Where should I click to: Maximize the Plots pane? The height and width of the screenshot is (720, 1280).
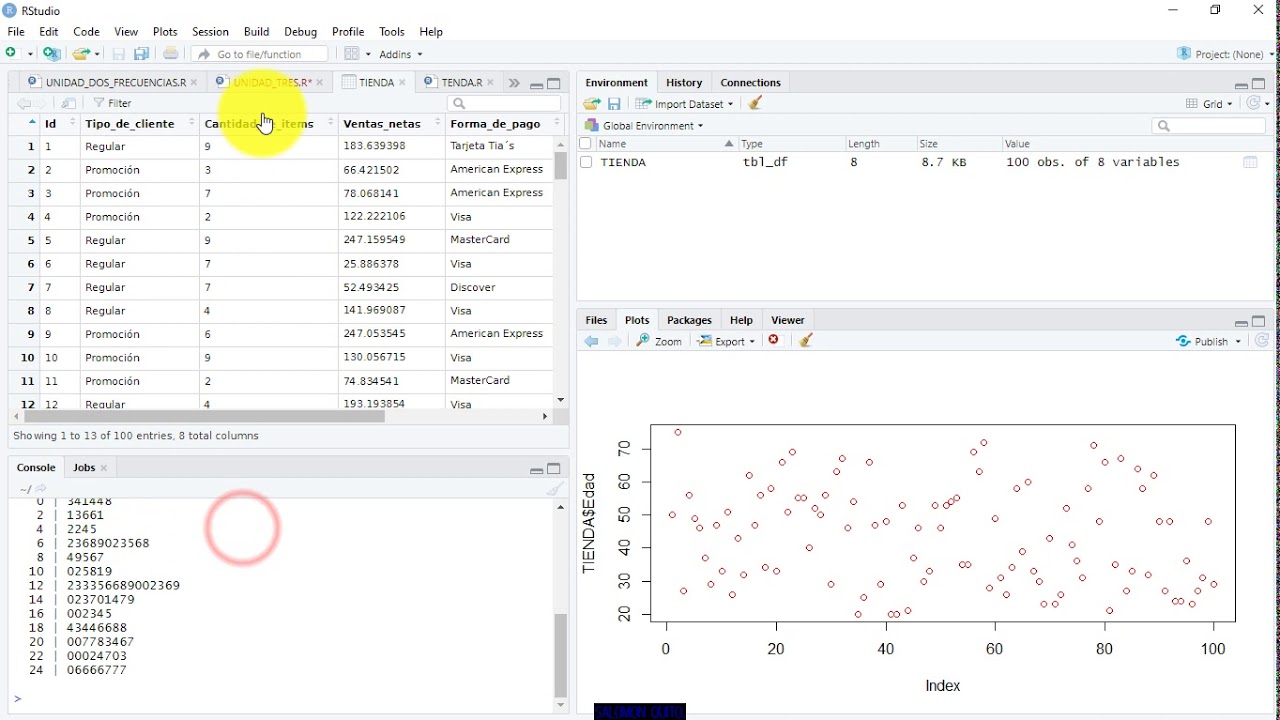point(1259,321)
